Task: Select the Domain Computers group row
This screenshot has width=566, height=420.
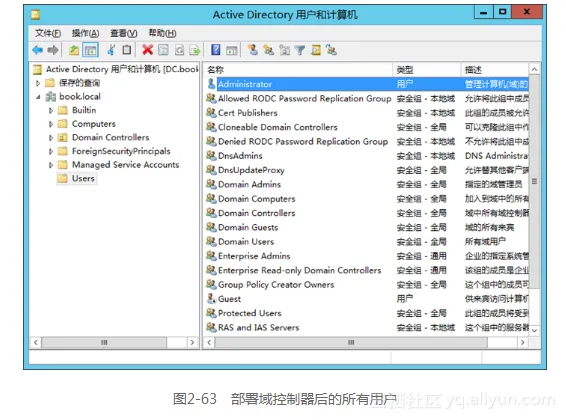Action: pyautogui.click(x=367, y=198)
